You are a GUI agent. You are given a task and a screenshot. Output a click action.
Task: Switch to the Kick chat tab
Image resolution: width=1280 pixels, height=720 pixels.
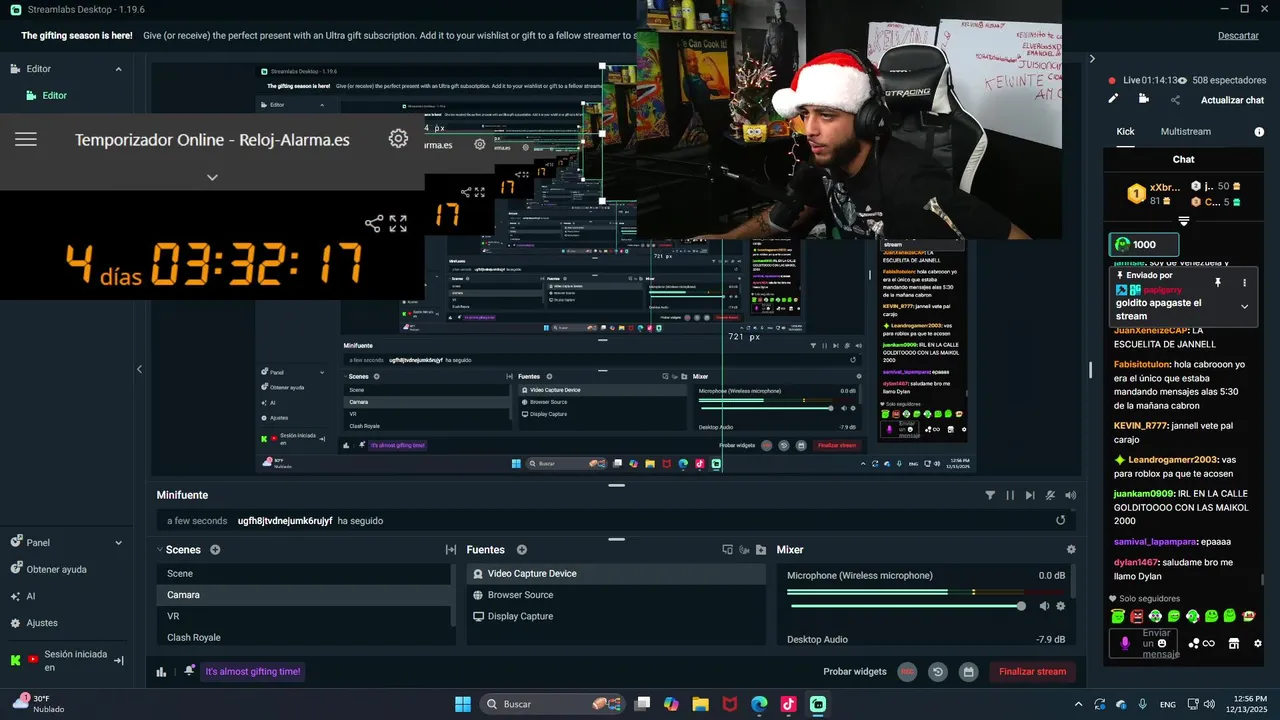1125,131
